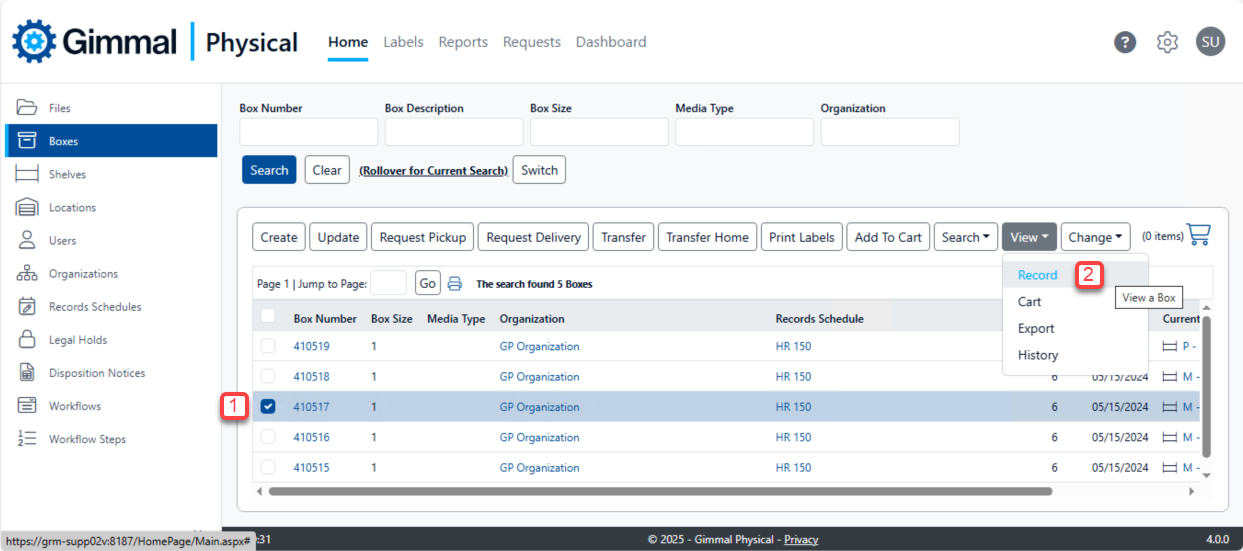Switch to the Reports tab
Screen dimensions: 1243x551
(x=463, y=42)
